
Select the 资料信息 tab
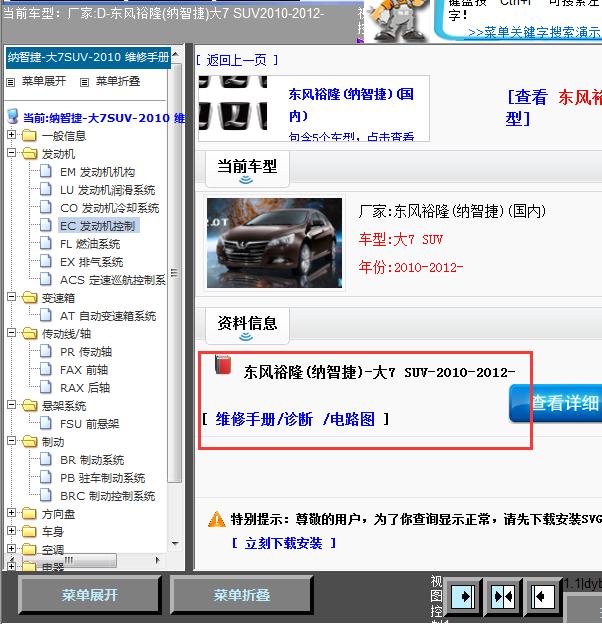(247, 325)
